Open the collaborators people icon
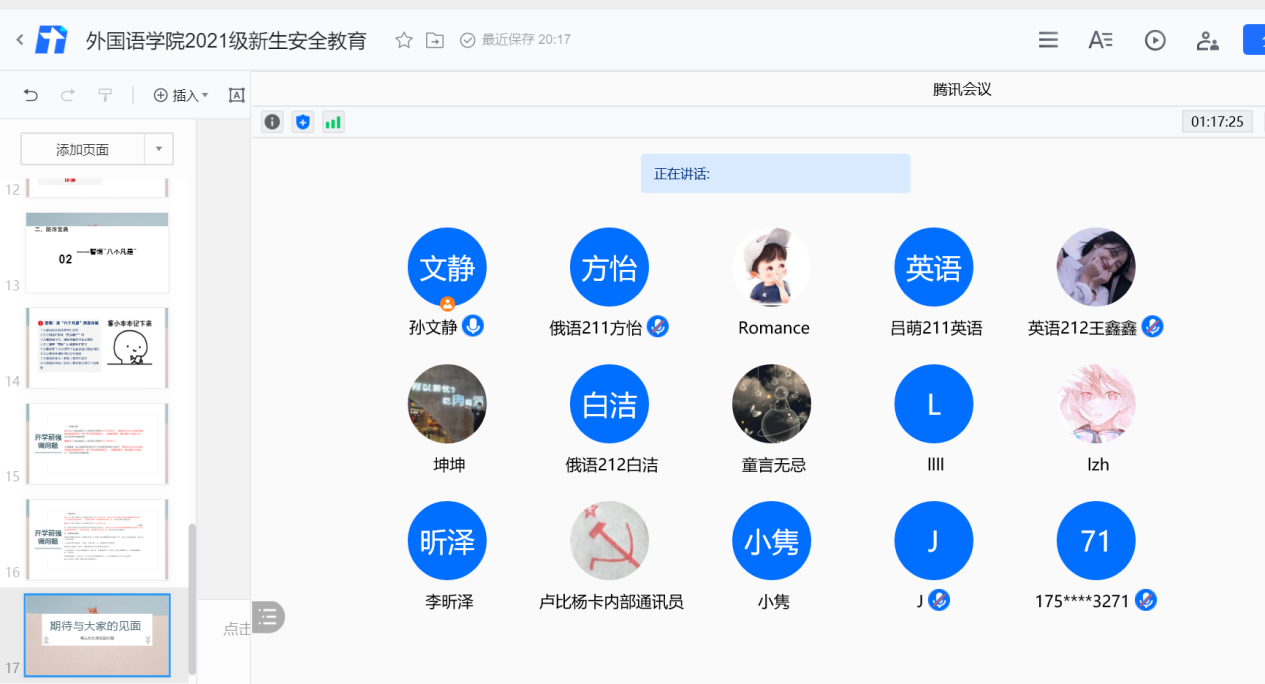 click(1207, 40)
